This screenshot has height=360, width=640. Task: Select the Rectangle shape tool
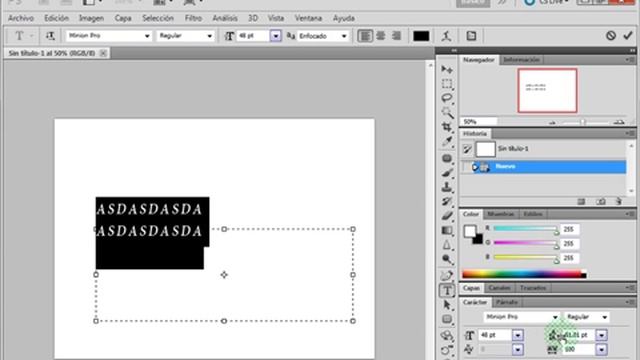click(x=447, y=319)
